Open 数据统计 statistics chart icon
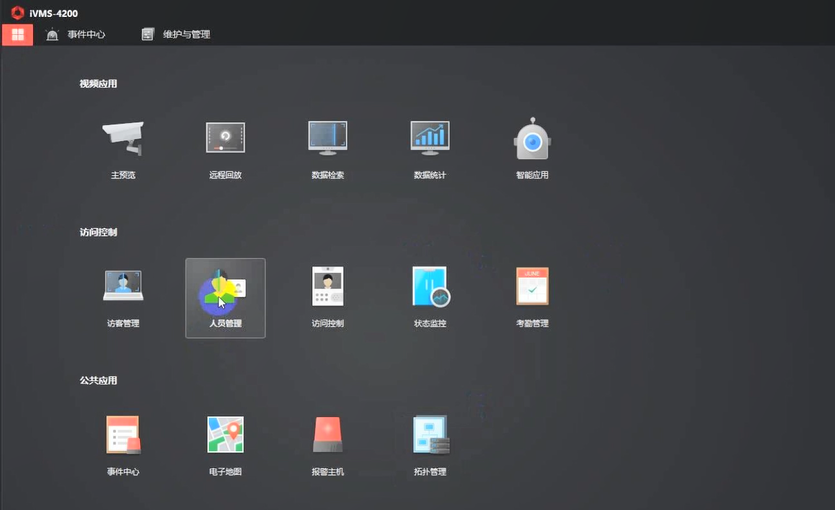The width and height of the screenshot is (835, 510). (430, 138)
